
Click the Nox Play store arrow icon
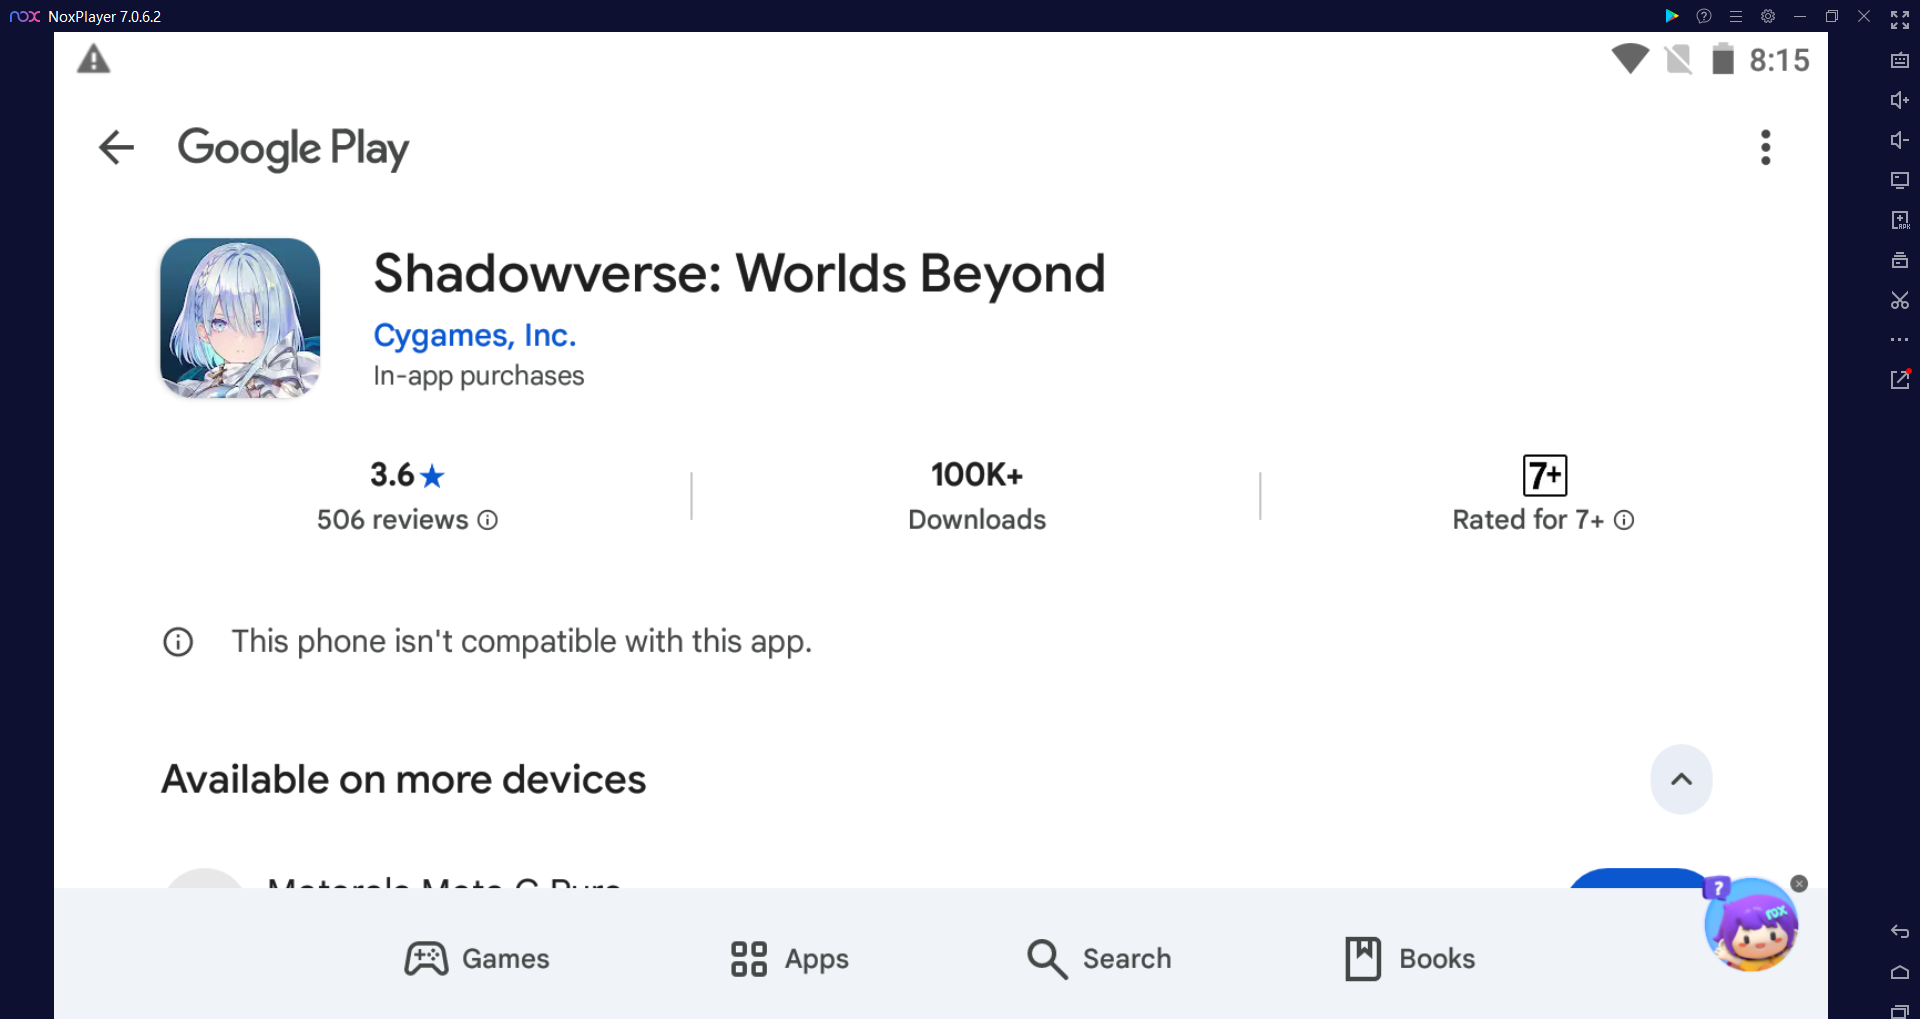tap(1671, 16)
